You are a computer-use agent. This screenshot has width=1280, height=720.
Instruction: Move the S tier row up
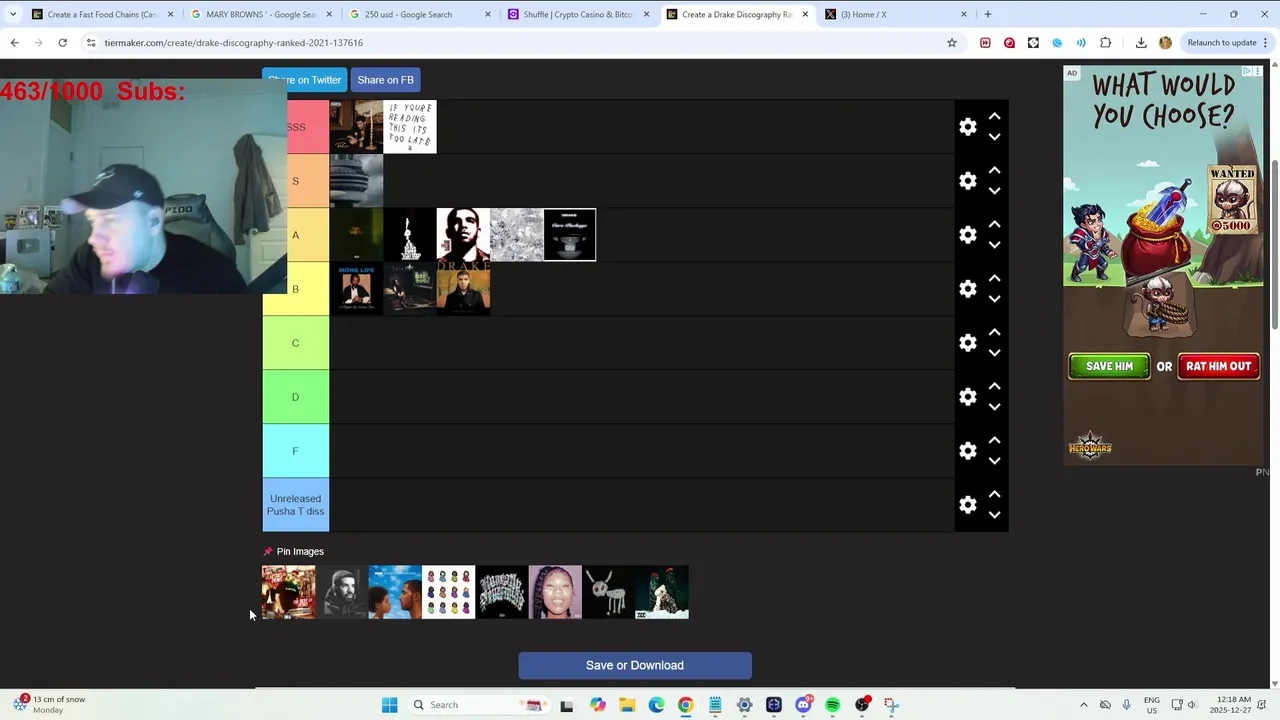(x=994, y=170)
